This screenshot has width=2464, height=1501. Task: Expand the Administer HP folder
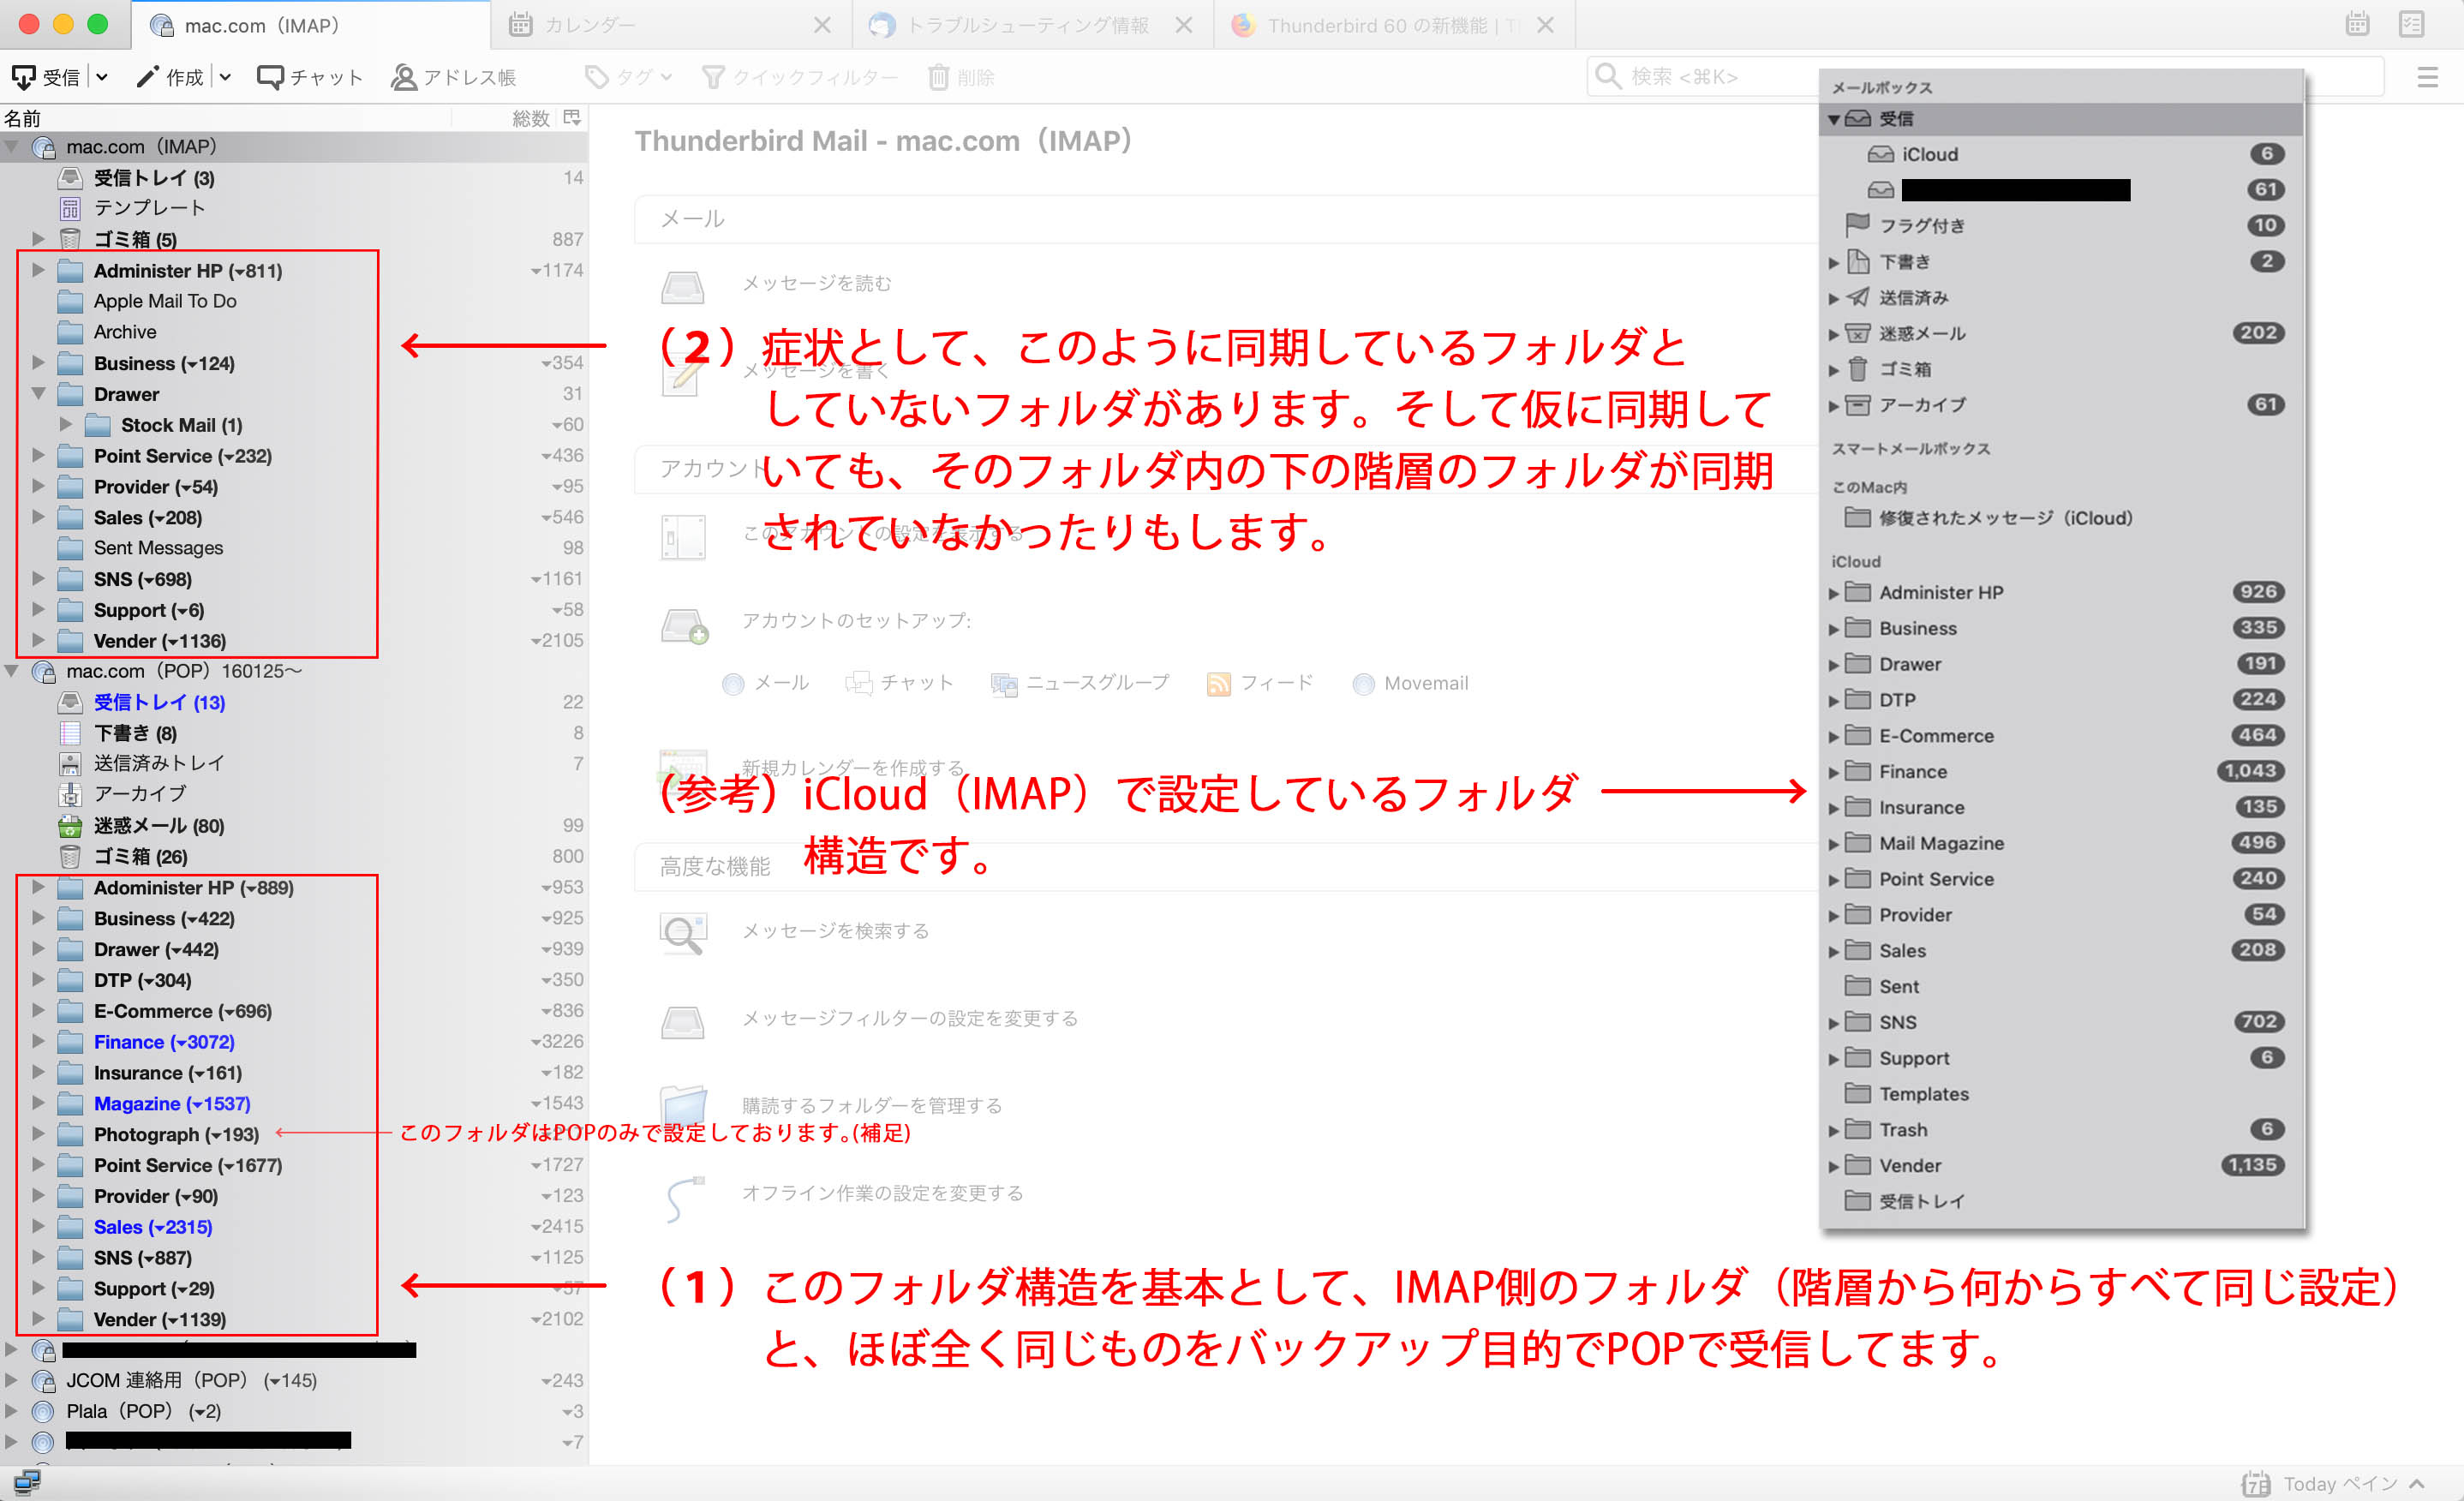click(39, 270)
